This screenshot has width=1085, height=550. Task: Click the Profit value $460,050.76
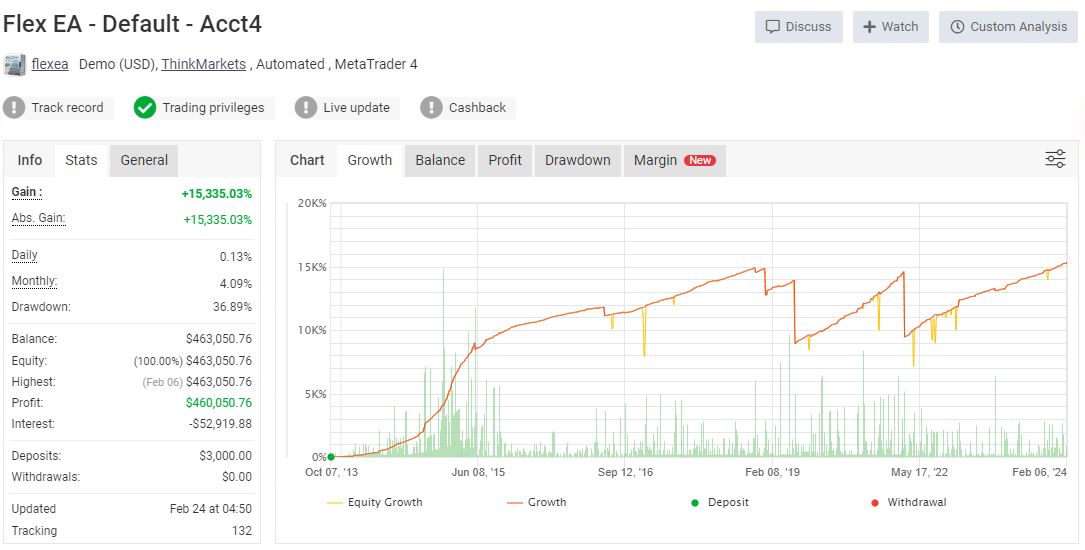point(219,403)
